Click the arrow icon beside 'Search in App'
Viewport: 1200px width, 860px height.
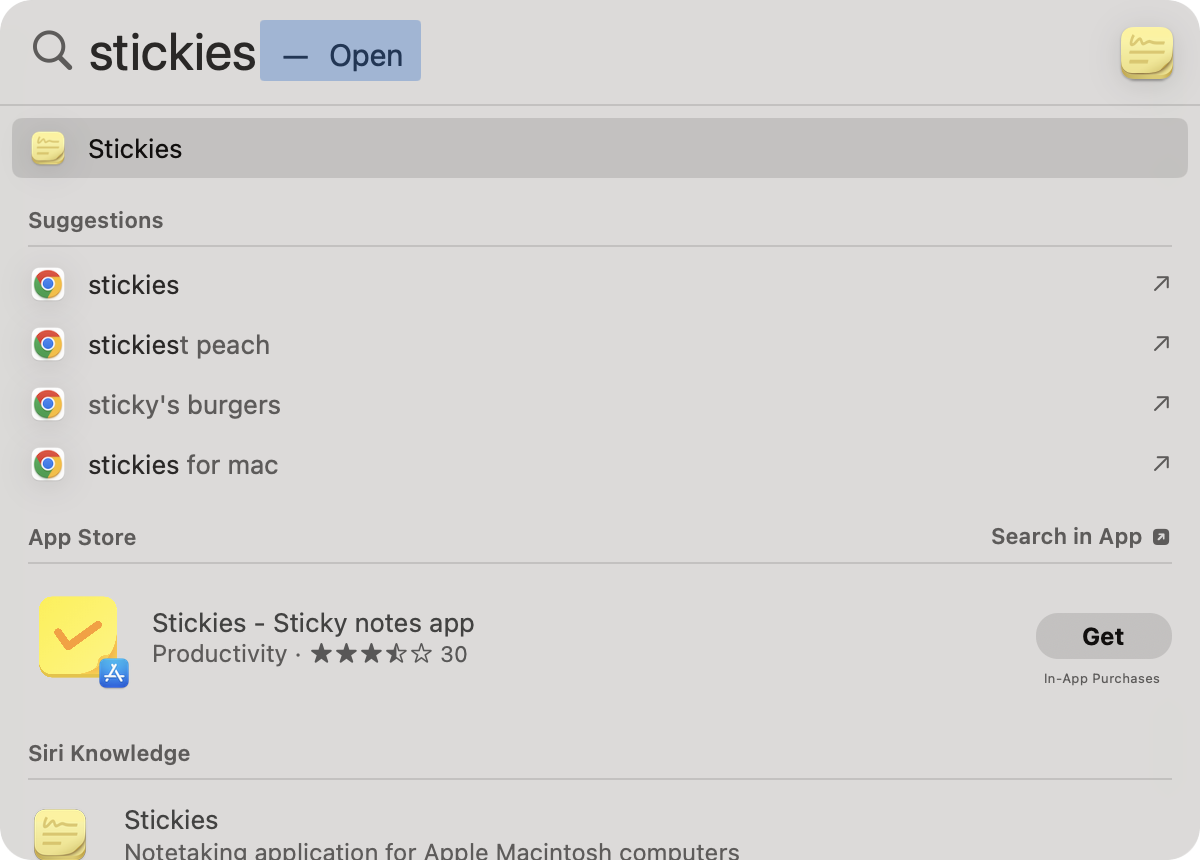click(x=1160, y=537)
